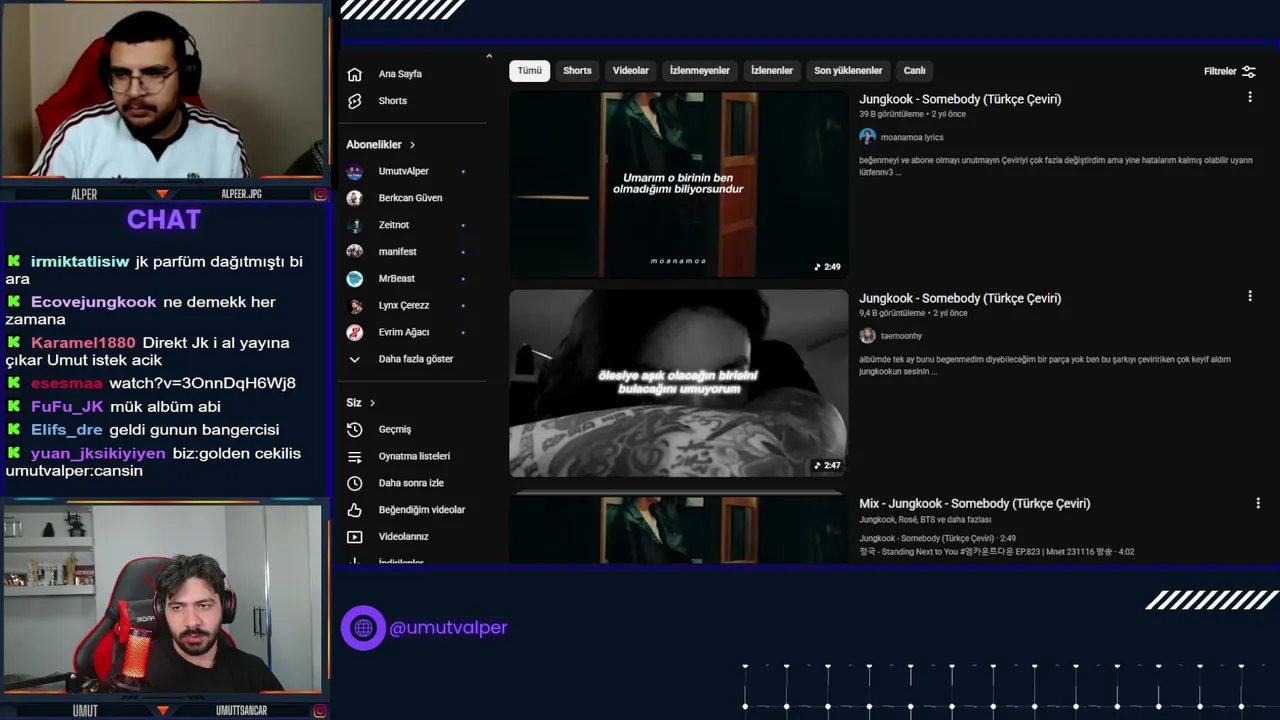Screen dimensions: 1280x720
Task: Select the İzlenmeyenler filter chip
Action: click(699, 71)
